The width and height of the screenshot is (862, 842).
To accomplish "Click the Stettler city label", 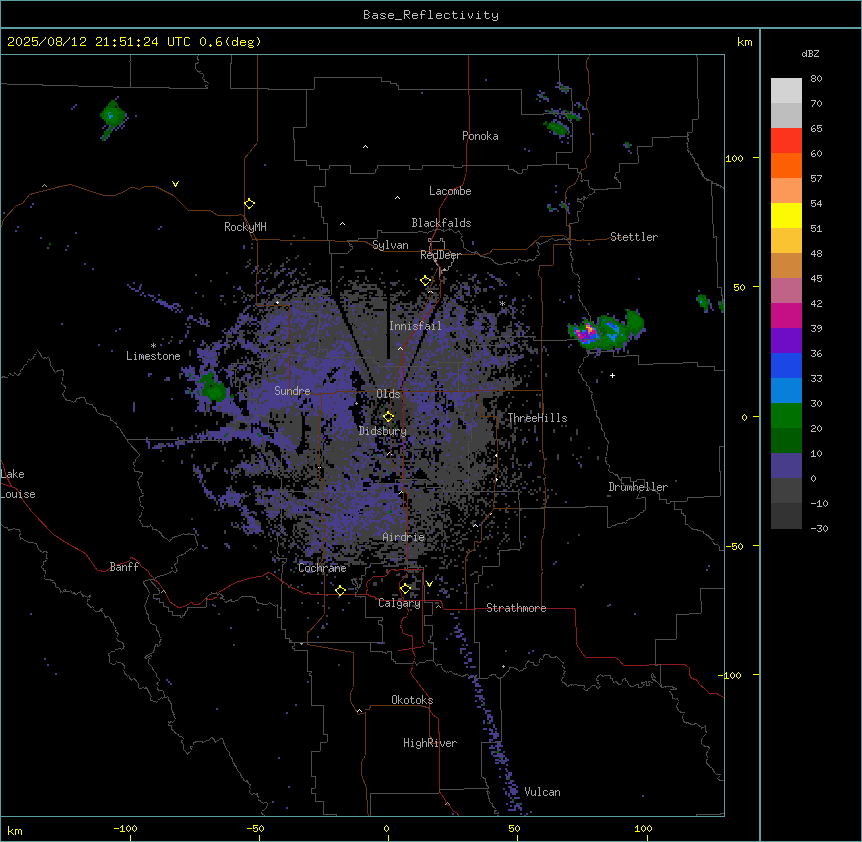I will click(633, 237).
